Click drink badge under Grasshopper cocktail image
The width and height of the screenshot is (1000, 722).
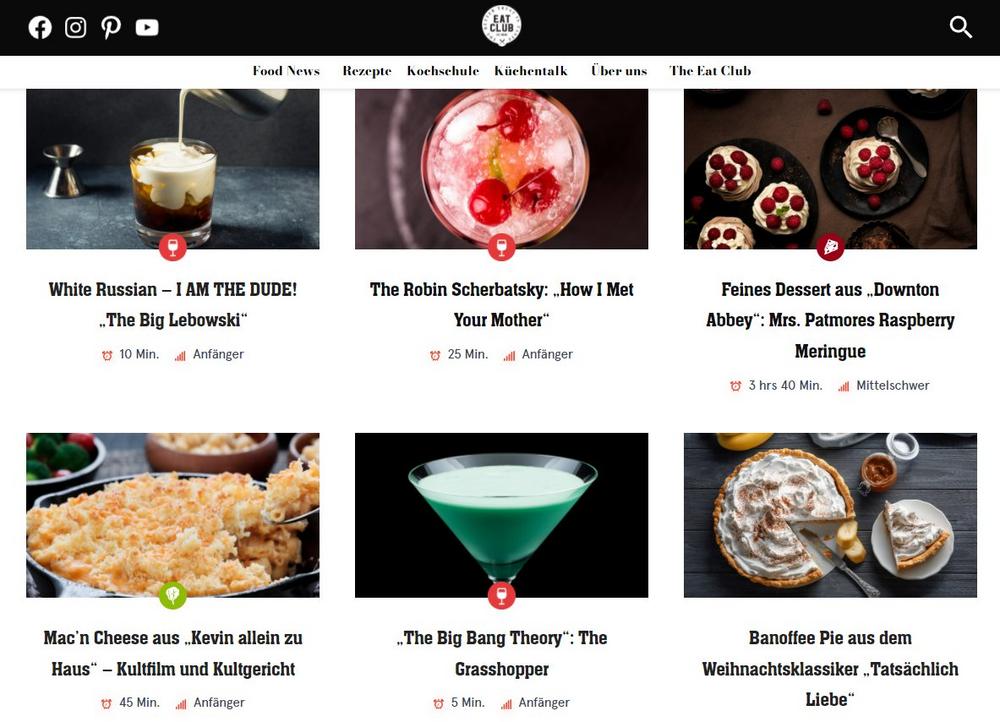501,596
